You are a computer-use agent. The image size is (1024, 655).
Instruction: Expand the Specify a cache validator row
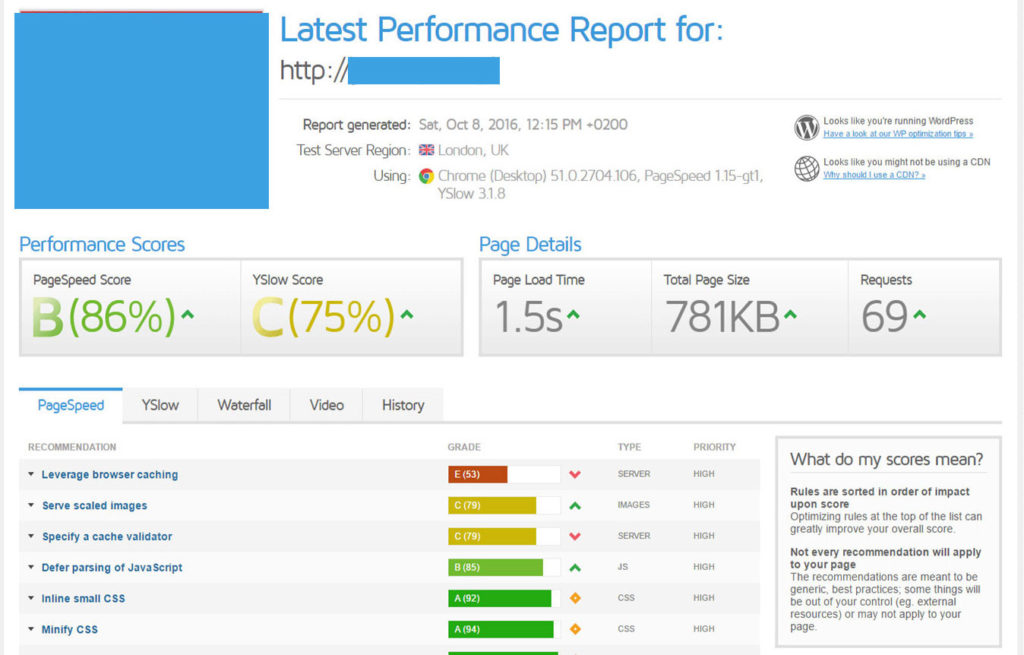(x=106, y=537)
